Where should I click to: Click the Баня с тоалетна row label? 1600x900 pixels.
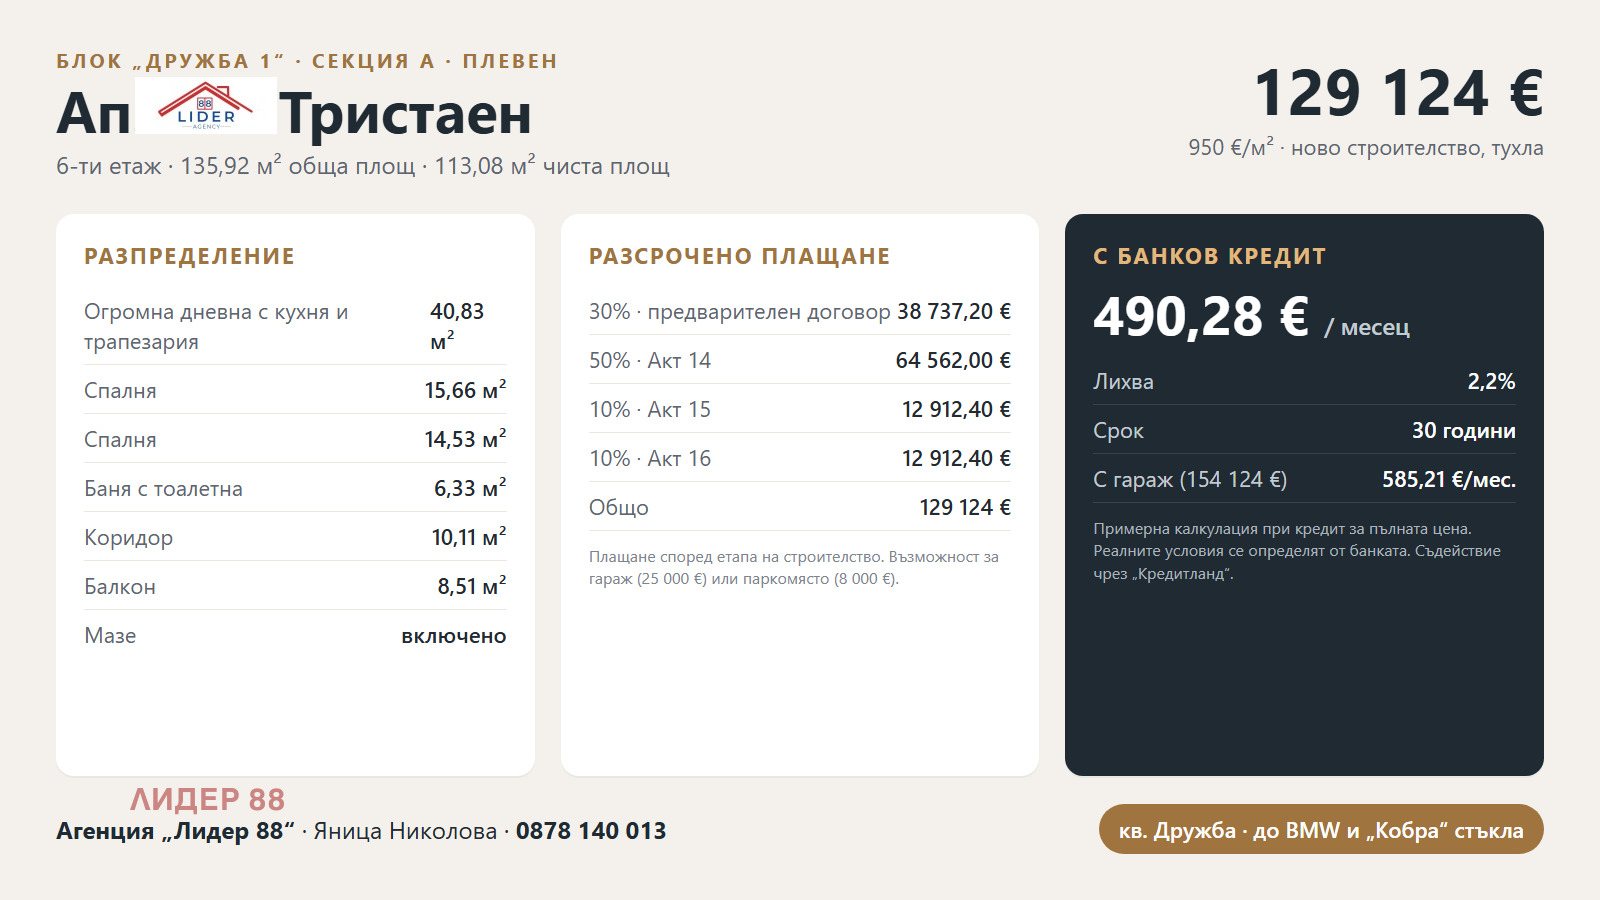[163, 488]
